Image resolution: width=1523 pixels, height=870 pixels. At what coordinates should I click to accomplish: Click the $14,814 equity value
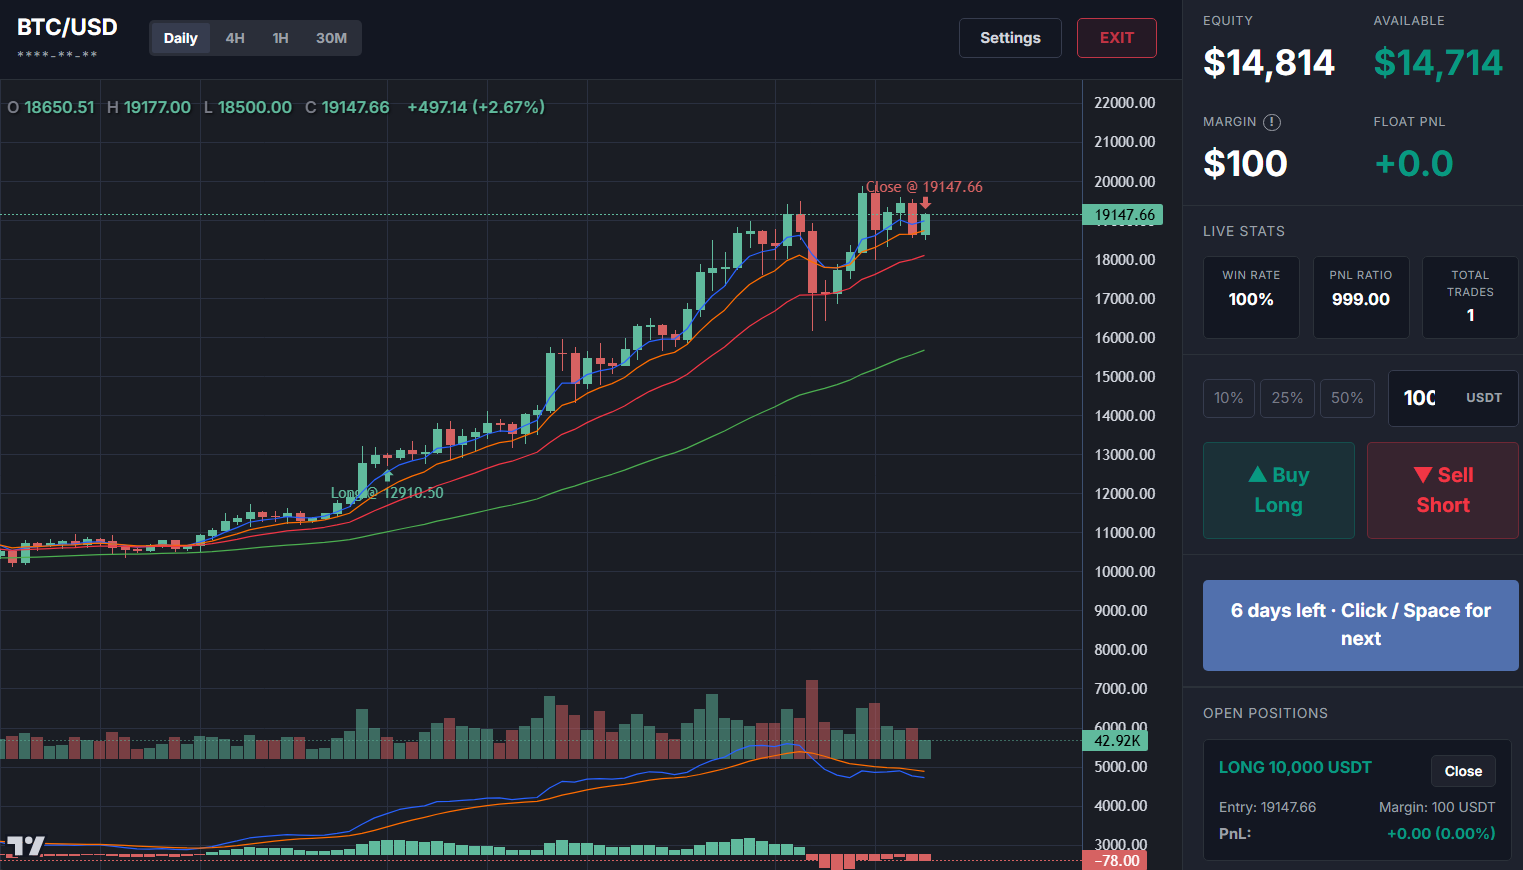tap(1269, 63)
